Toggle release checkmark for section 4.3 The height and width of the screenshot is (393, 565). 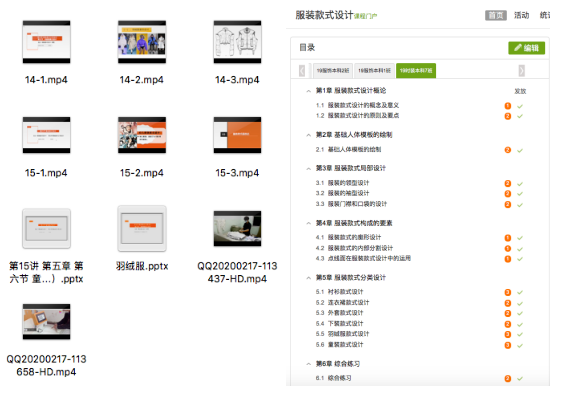point(520,259)
